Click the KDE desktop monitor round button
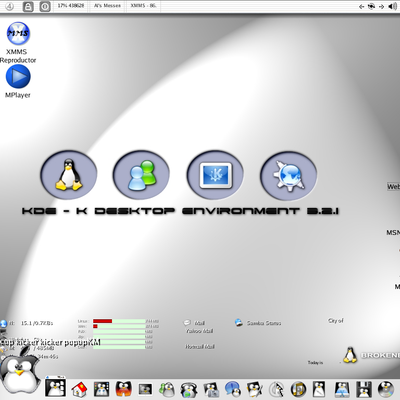Image resolution: width=400 pixels, height=400 pixels. 215,175
